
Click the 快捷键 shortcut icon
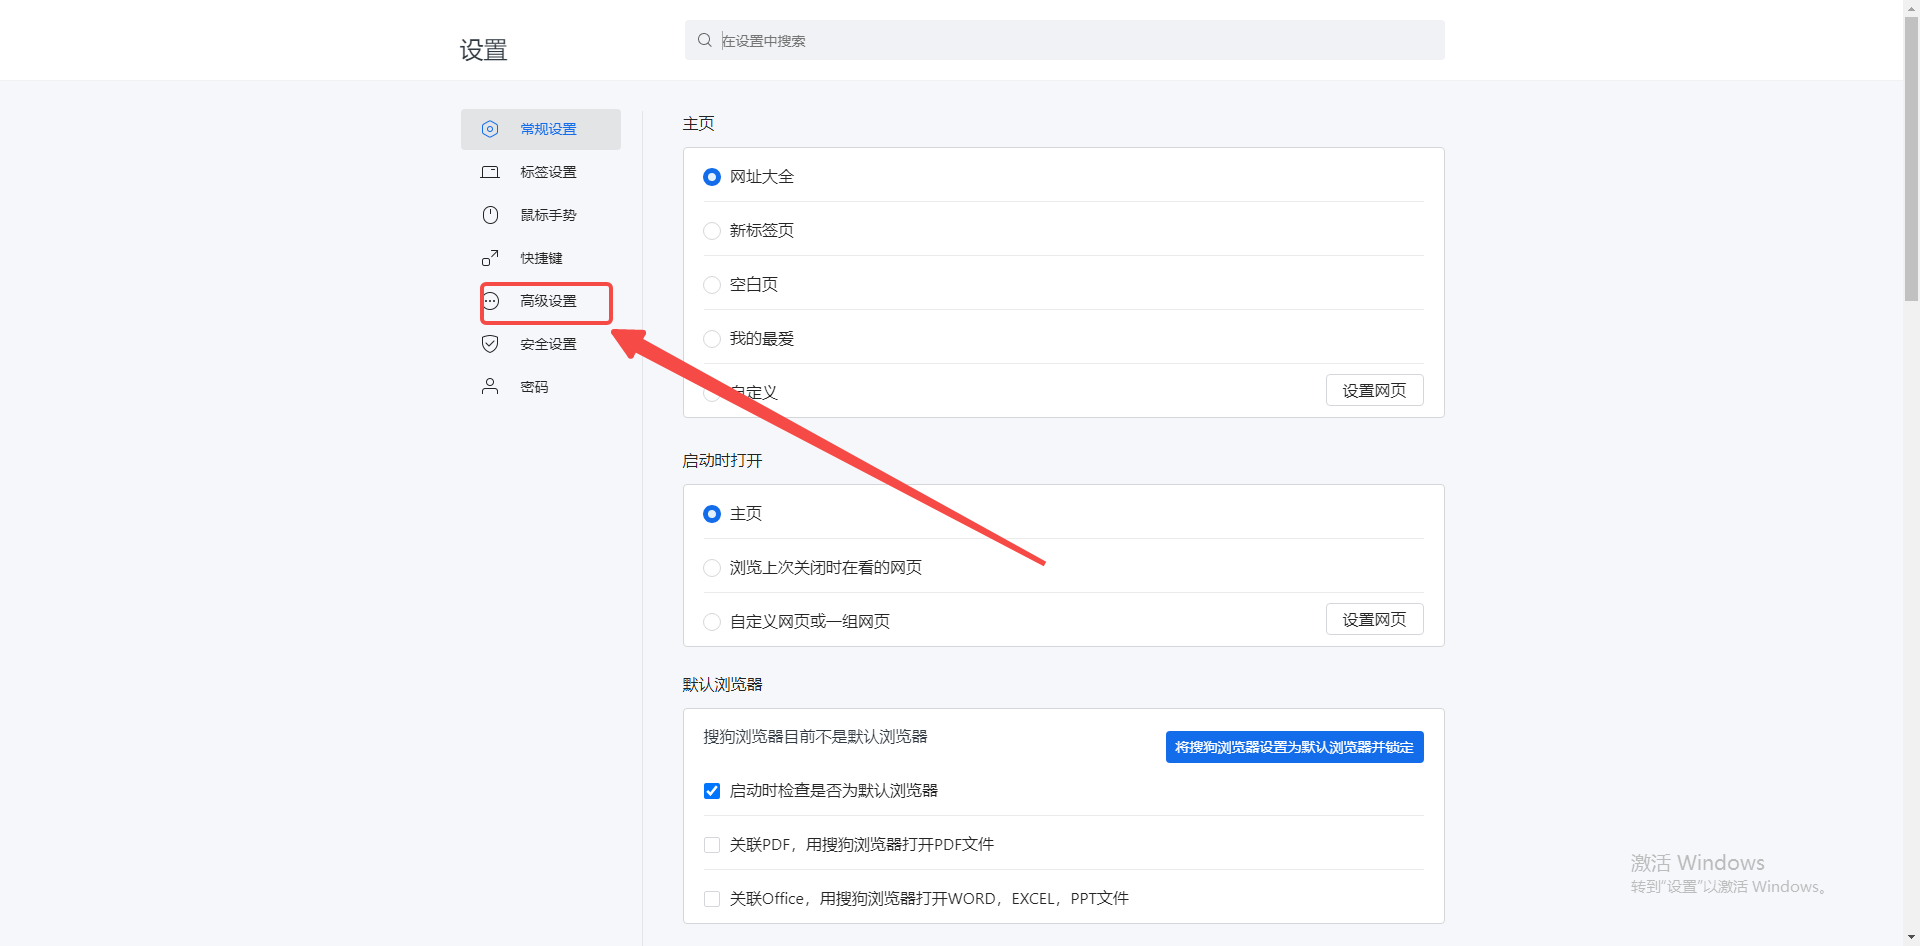pos(490,258)
